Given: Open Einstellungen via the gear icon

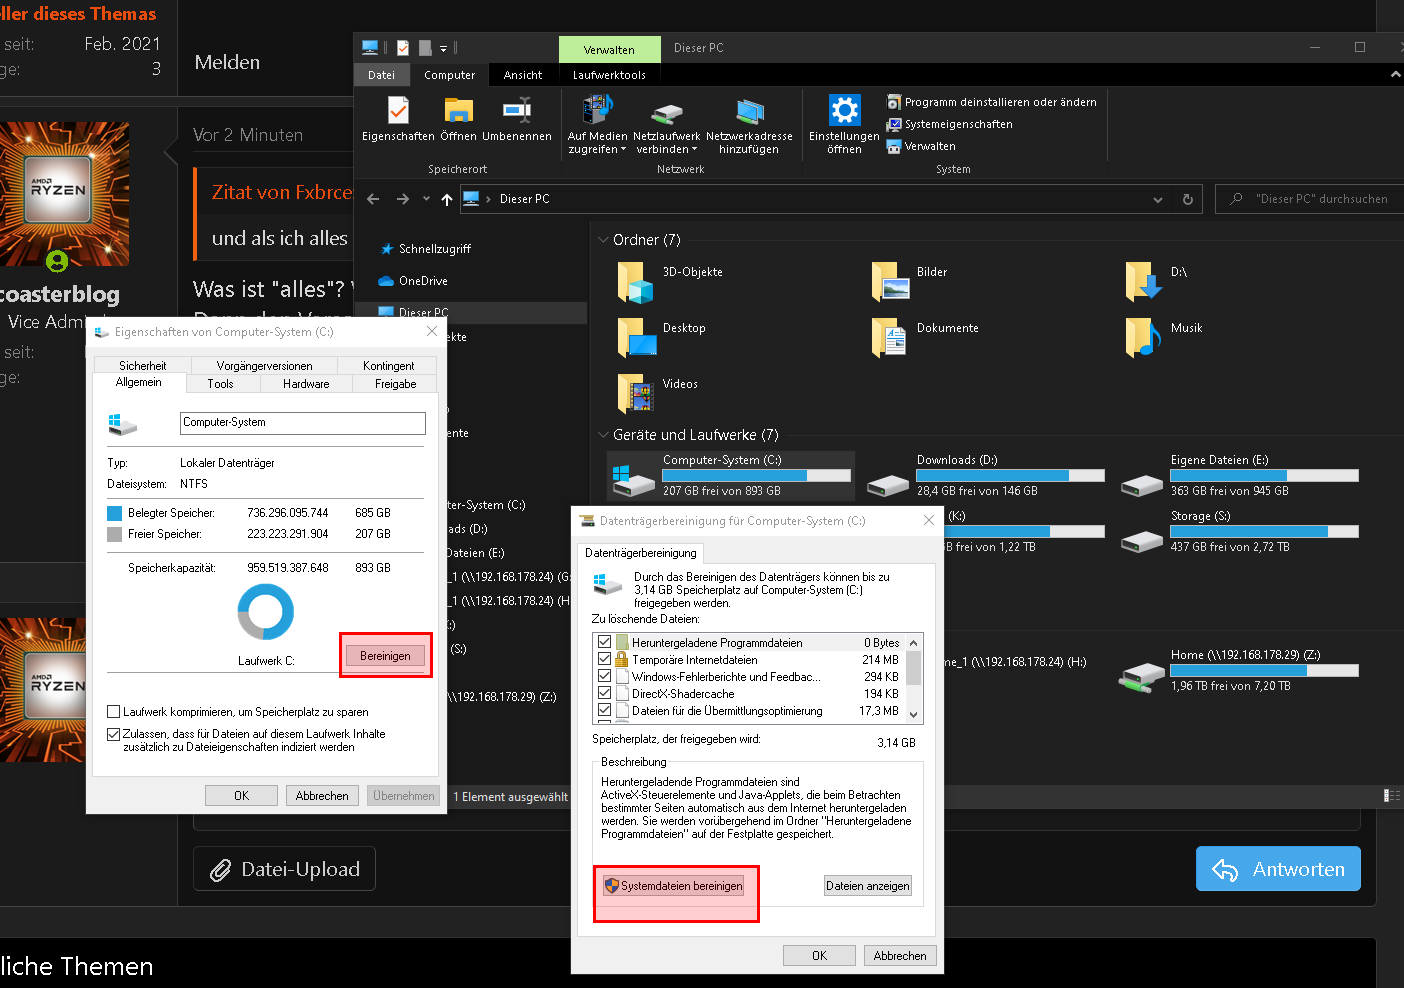Looking at the screenshot, I should 844,110.
